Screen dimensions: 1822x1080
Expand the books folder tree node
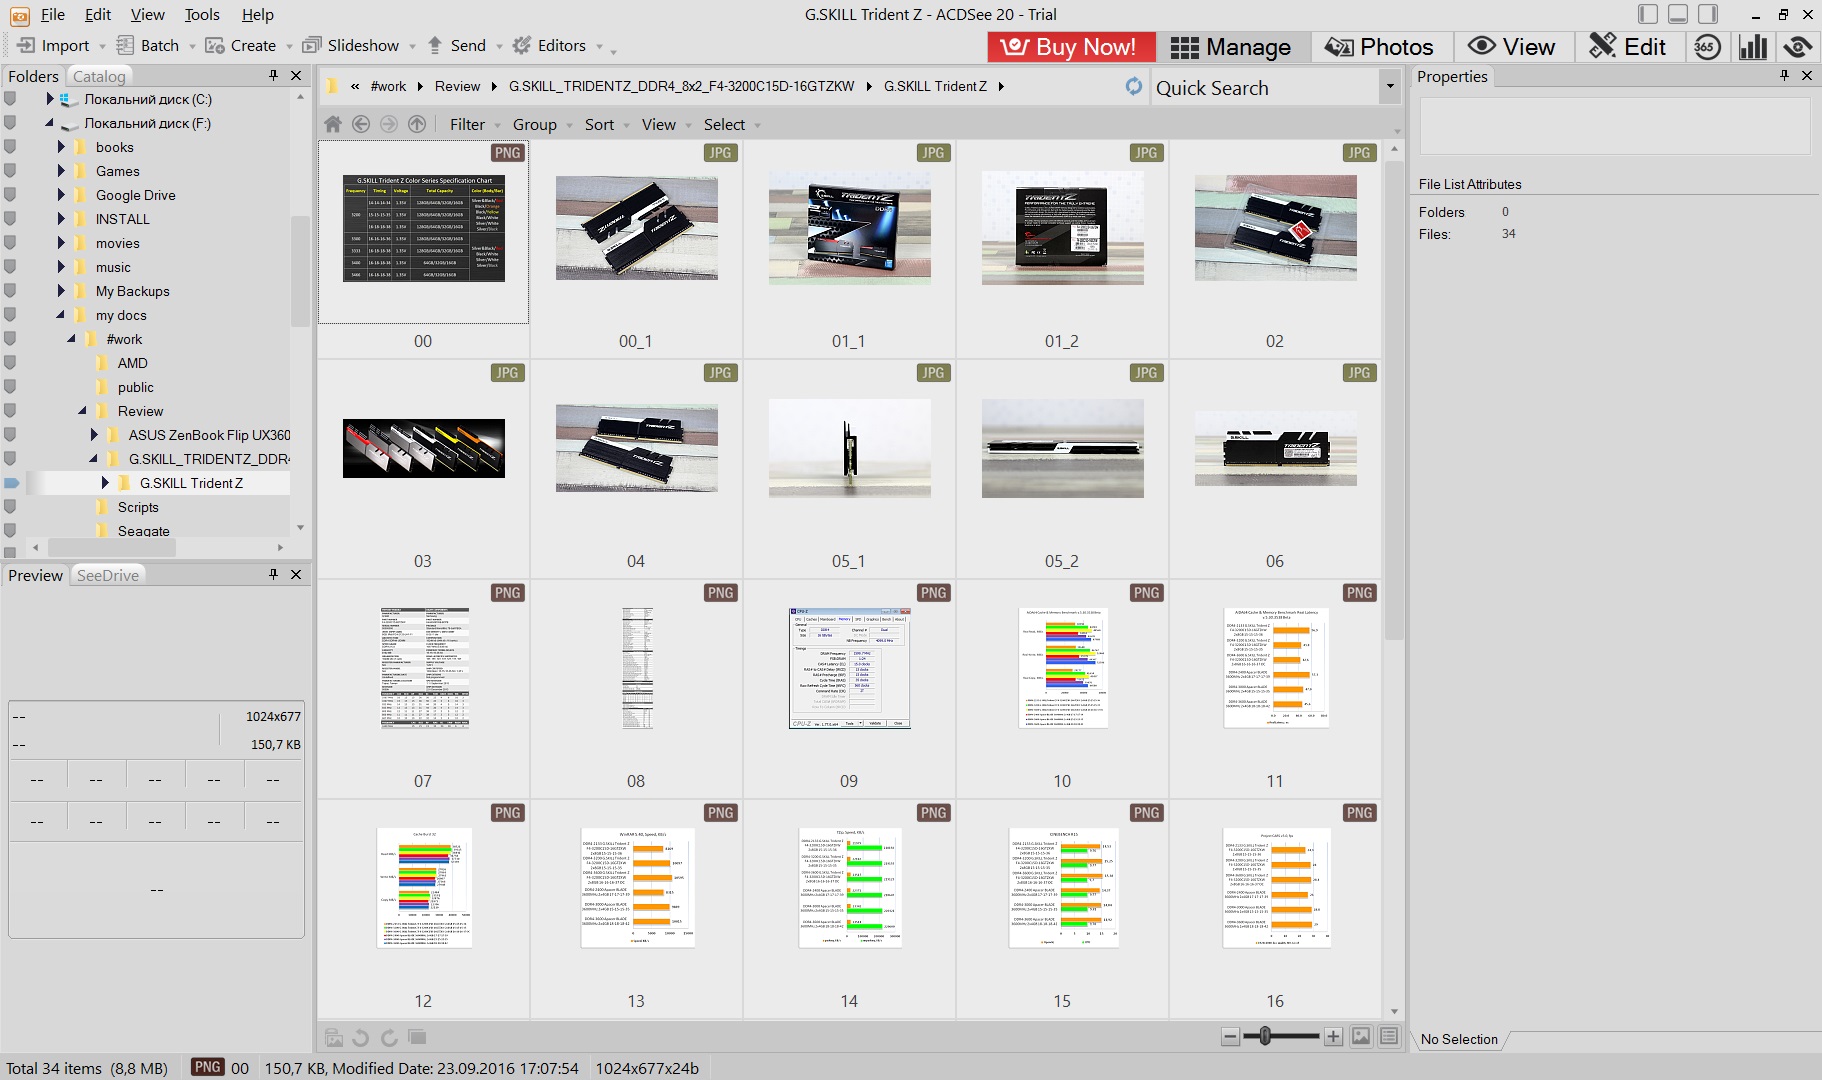pos(61,147)
